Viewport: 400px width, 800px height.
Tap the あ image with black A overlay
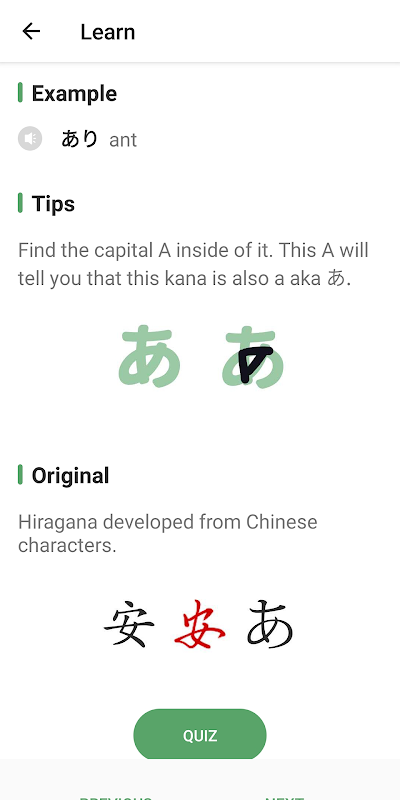(x=254, y=357)
